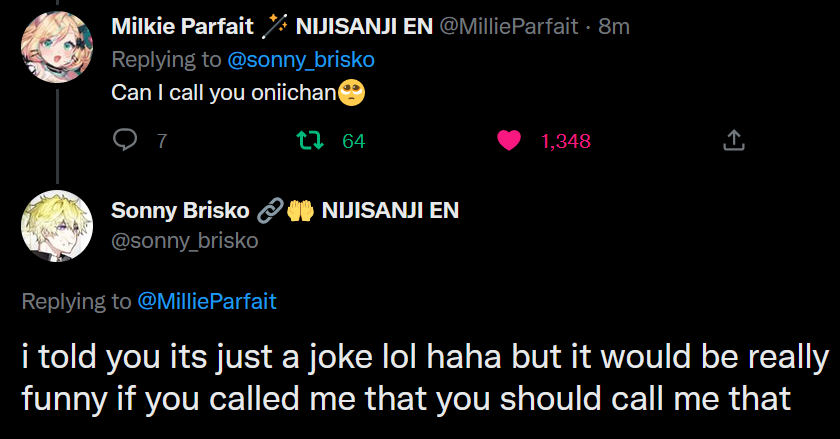View the 64 retweets count
Screen dimensions: 840x439
point(354,141)
